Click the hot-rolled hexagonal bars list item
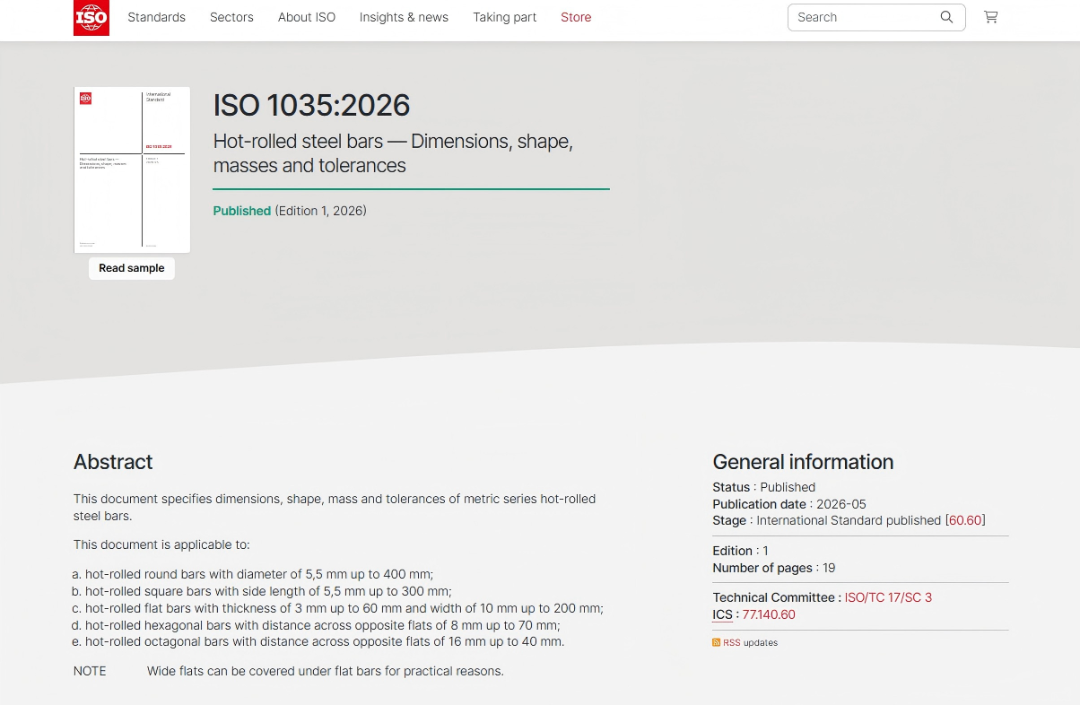This screenshot has height=705, width=1080. click(316, 626)
